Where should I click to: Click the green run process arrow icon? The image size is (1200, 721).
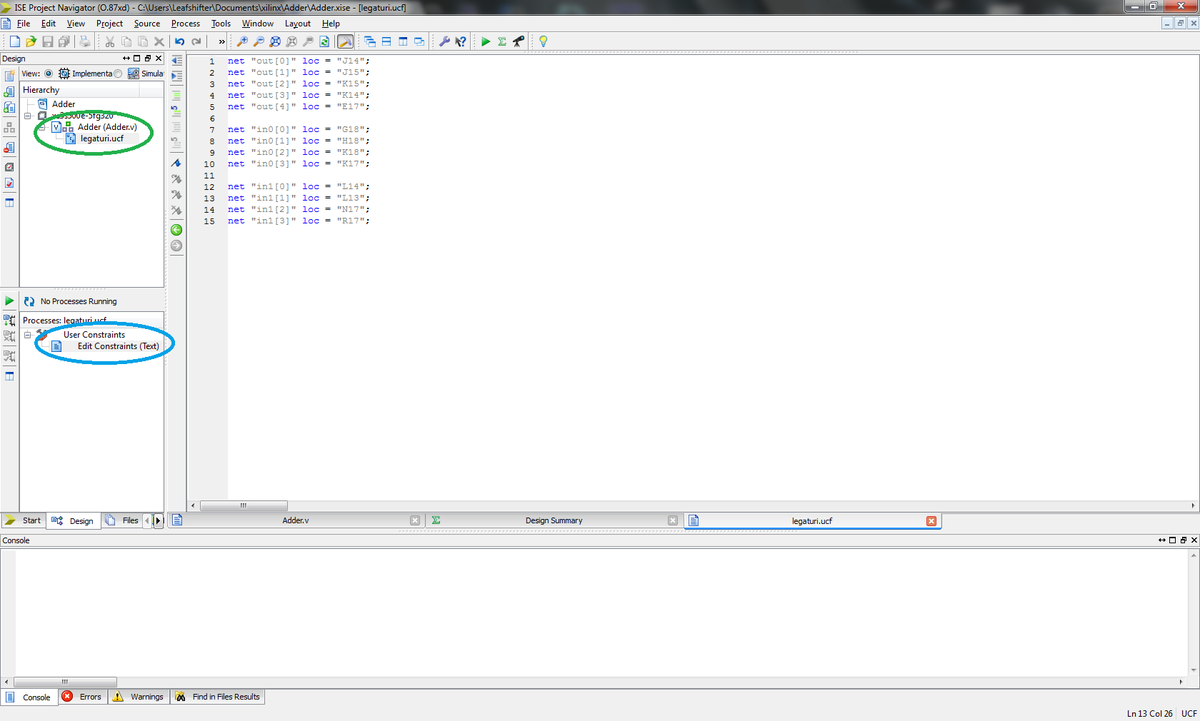coord(484,41)
